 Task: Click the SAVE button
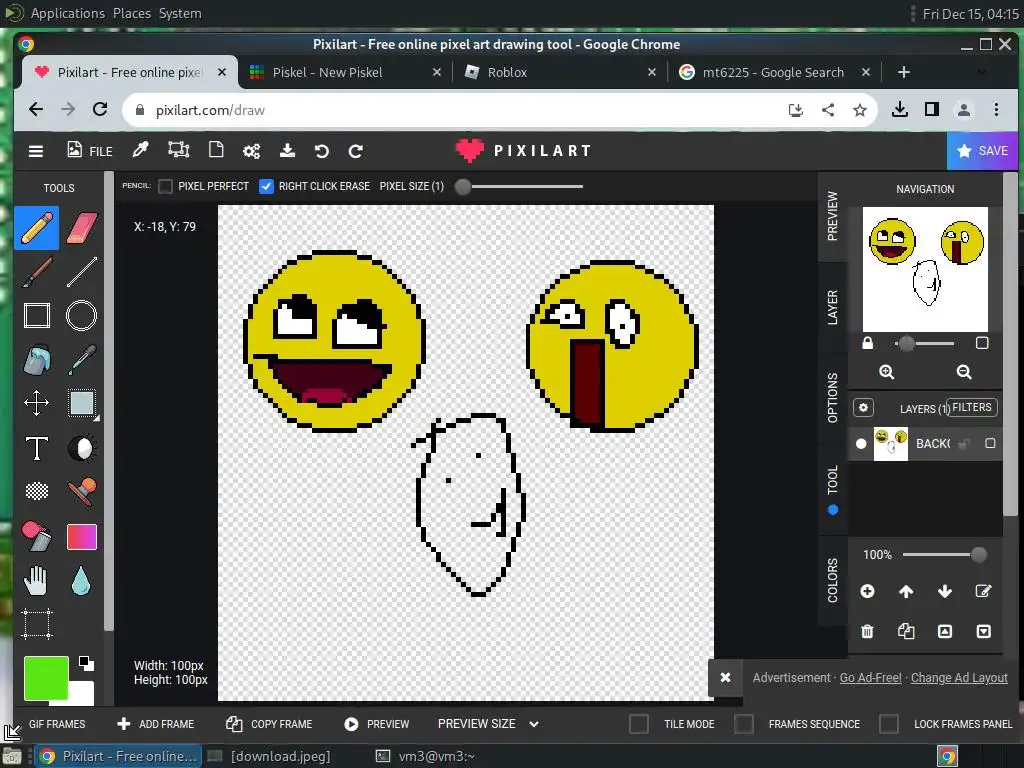(x=982, y=151)
